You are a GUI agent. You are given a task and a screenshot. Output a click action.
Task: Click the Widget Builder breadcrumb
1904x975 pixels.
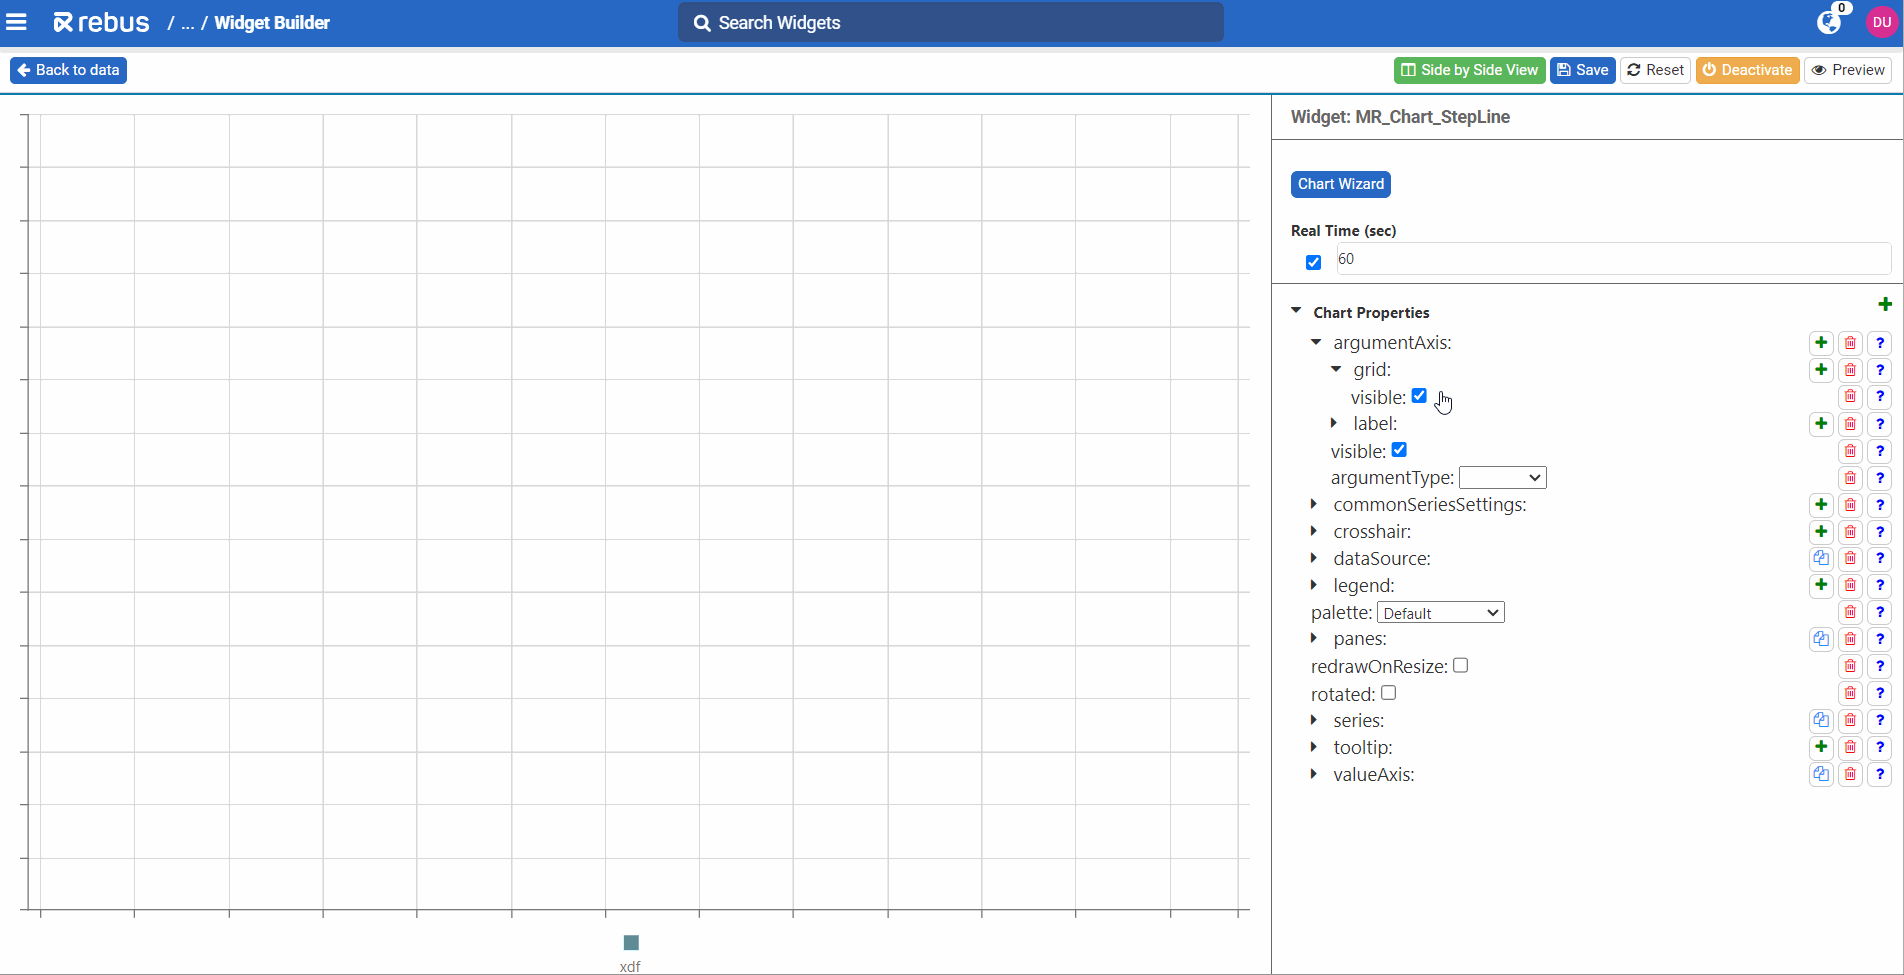coord(272,23)
